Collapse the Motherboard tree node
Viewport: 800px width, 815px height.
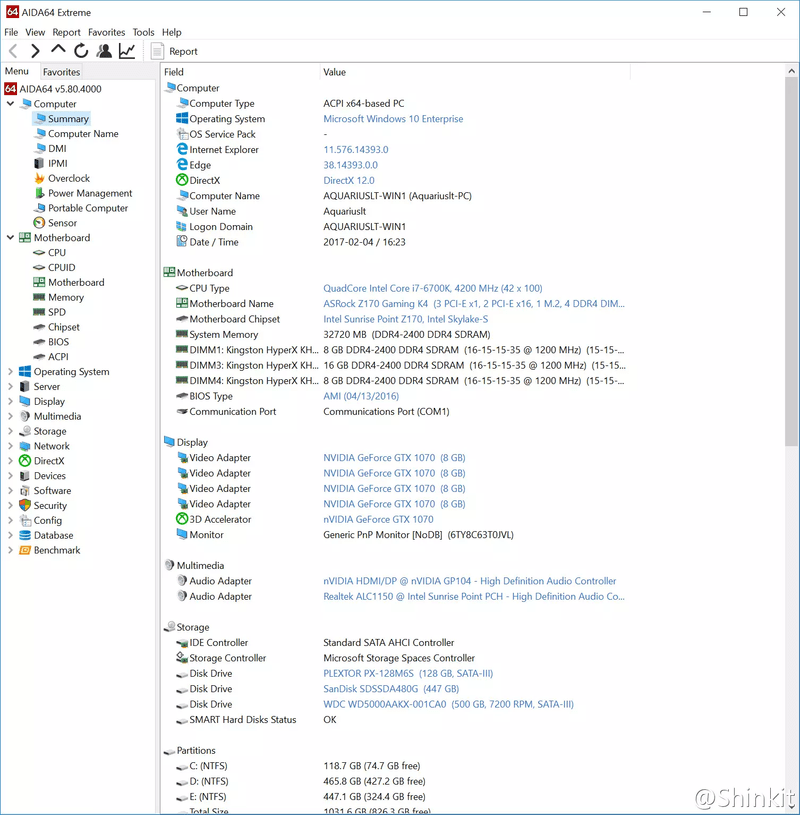click(x=11, y=238)
